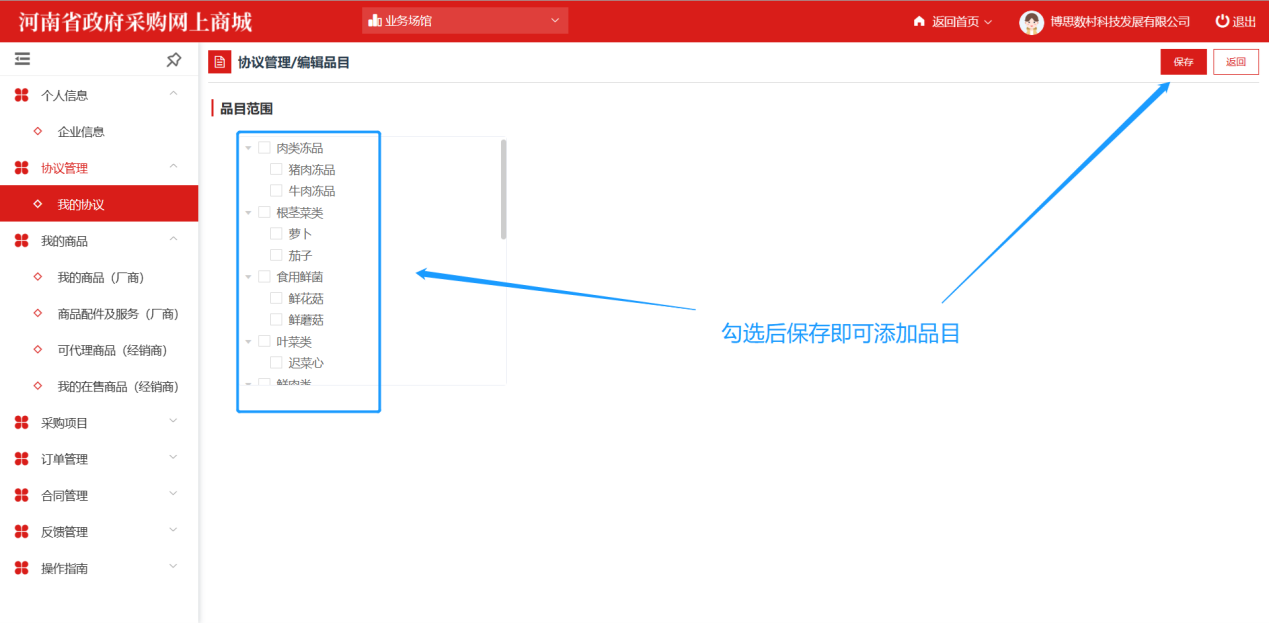Click the 订单管理 clover icon
This screenshot has height=623, width=1269.
[22, 459]
